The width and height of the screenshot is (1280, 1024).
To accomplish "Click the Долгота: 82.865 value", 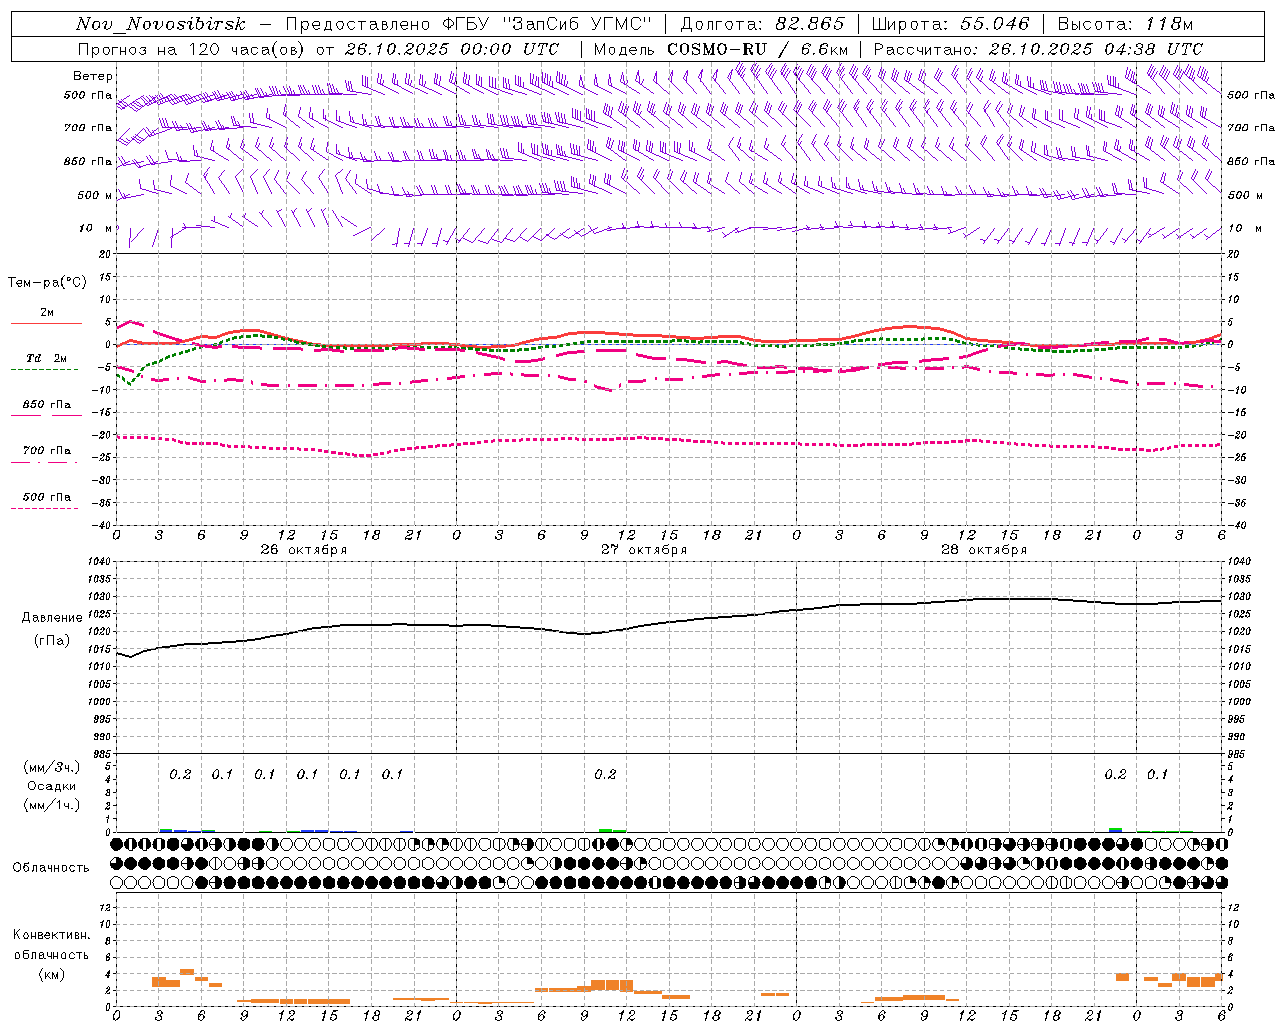I will pyautogui.click(x=762, y=24).
